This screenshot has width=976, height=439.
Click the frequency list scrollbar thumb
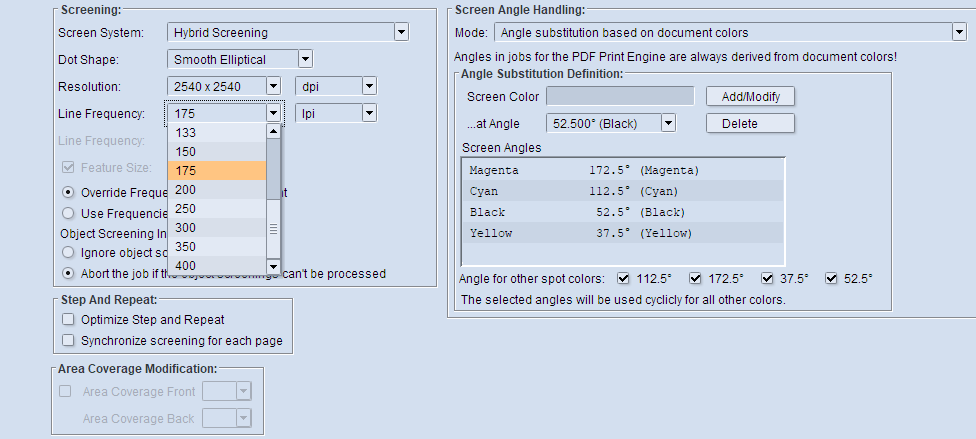pyautogui.click(x=273, y=228)
